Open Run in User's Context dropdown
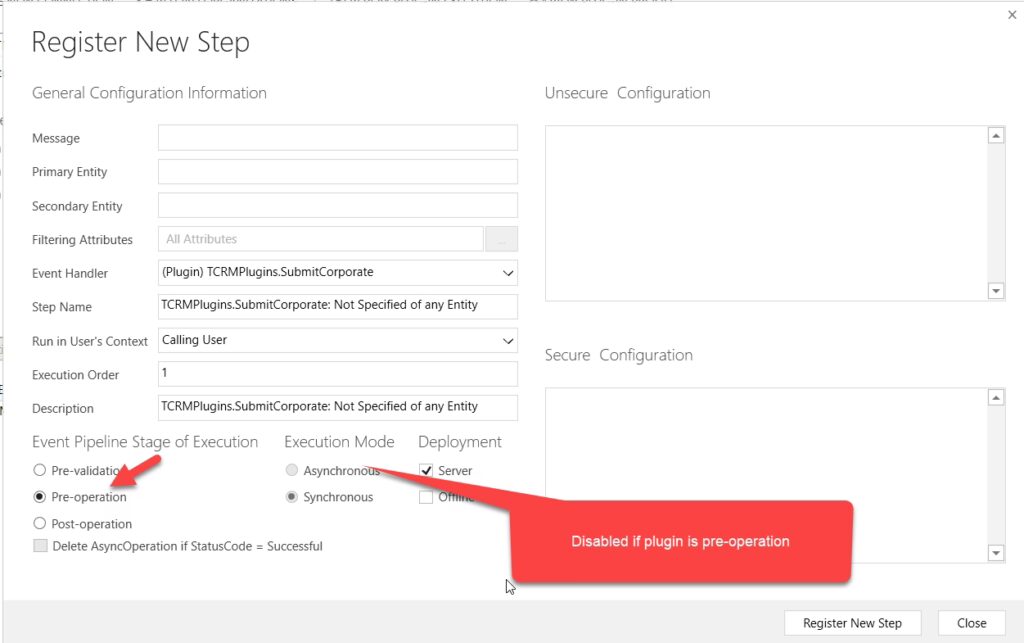The width and height of the screenshot is (1024, 643). [508, 340]
